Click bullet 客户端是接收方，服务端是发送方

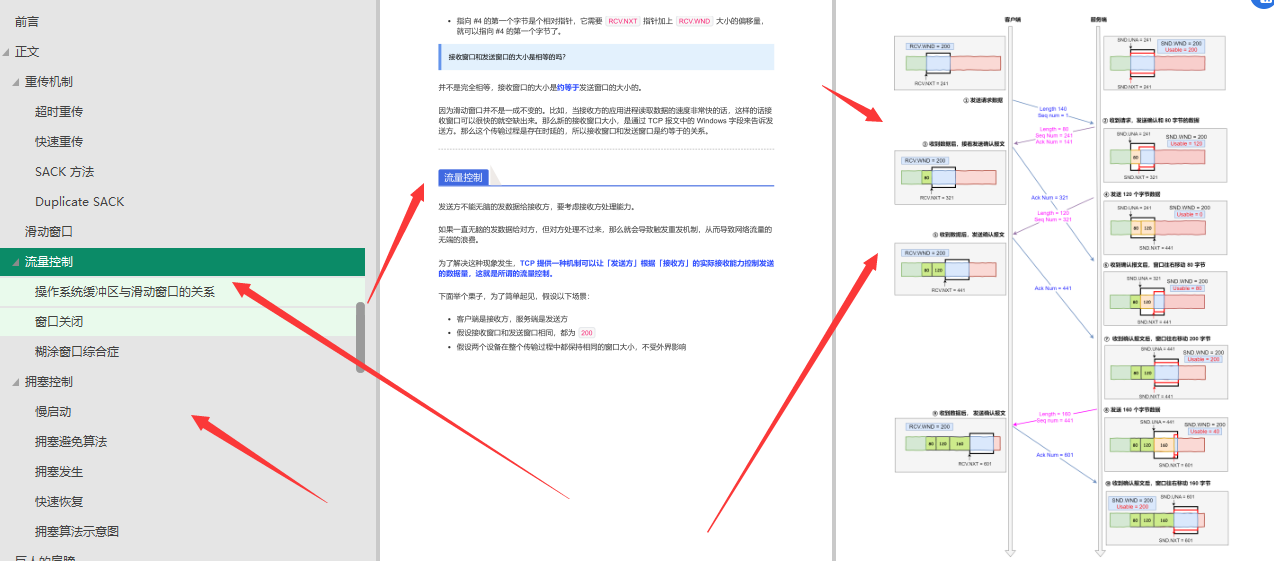click(512, 319)
